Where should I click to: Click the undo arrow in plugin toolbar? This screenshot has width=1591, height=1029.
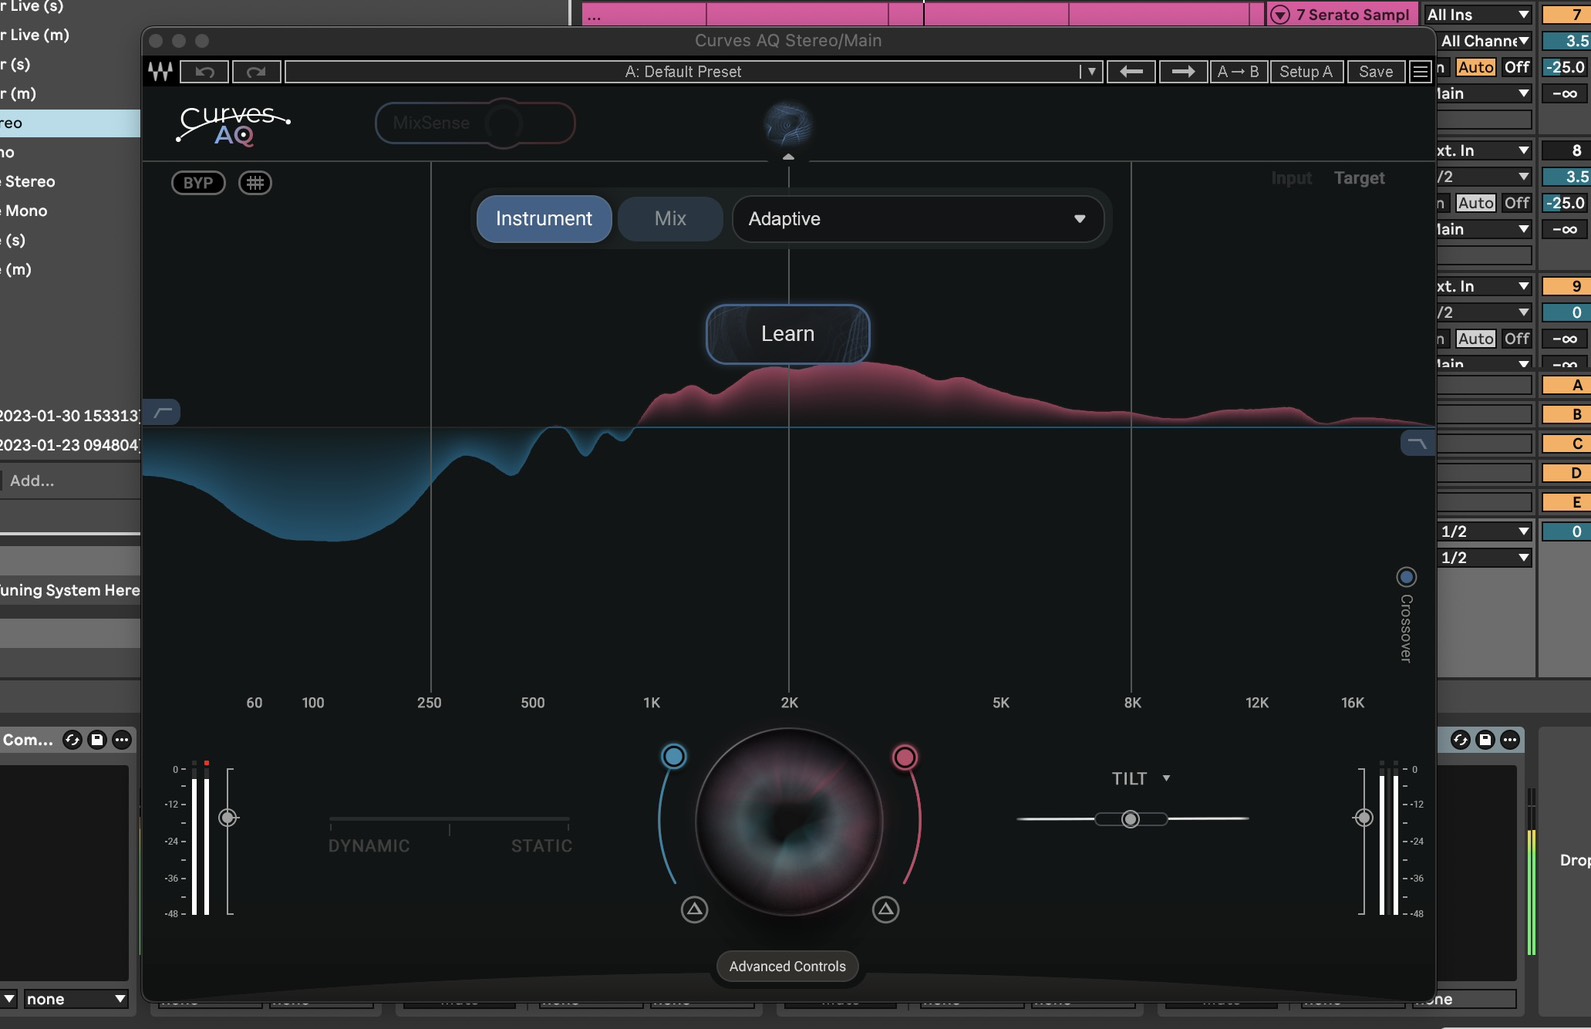(205, 72)
